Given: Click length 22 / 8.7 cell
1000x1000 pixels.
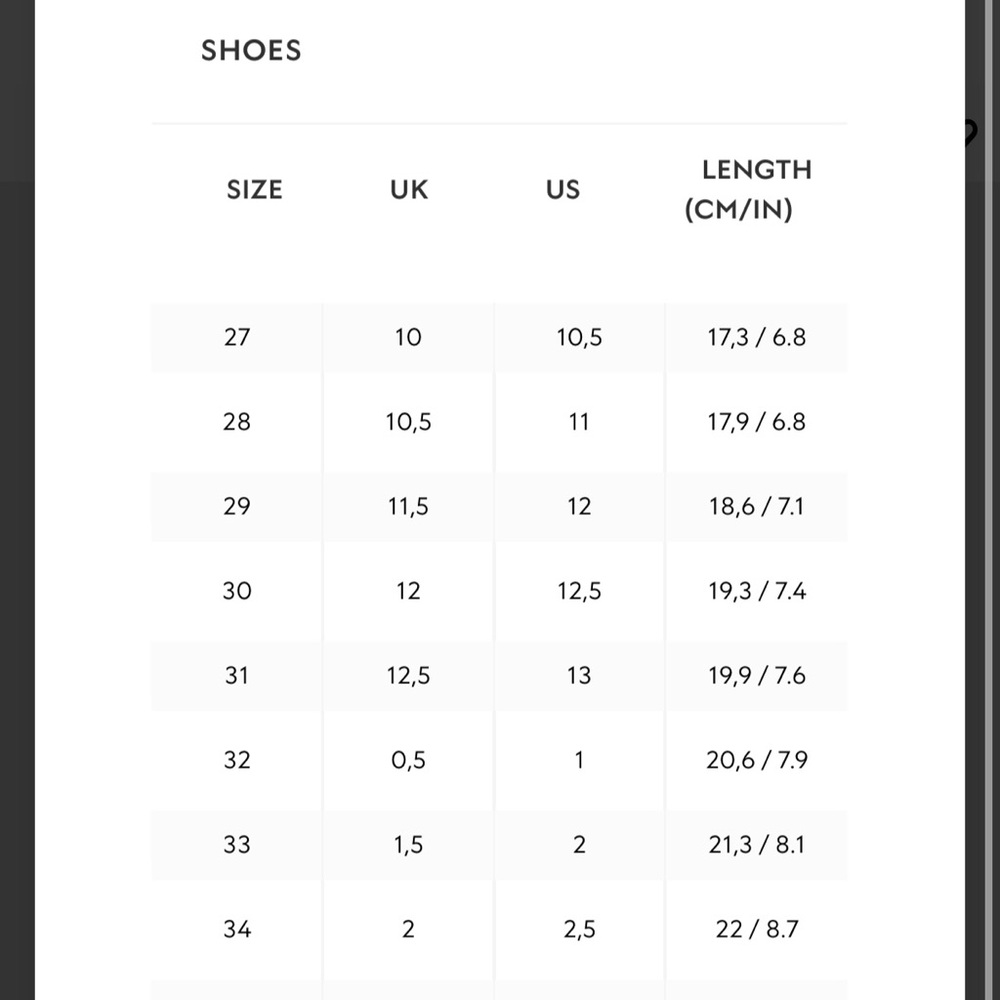Looking at the screenshot, I should pos(756,929).
